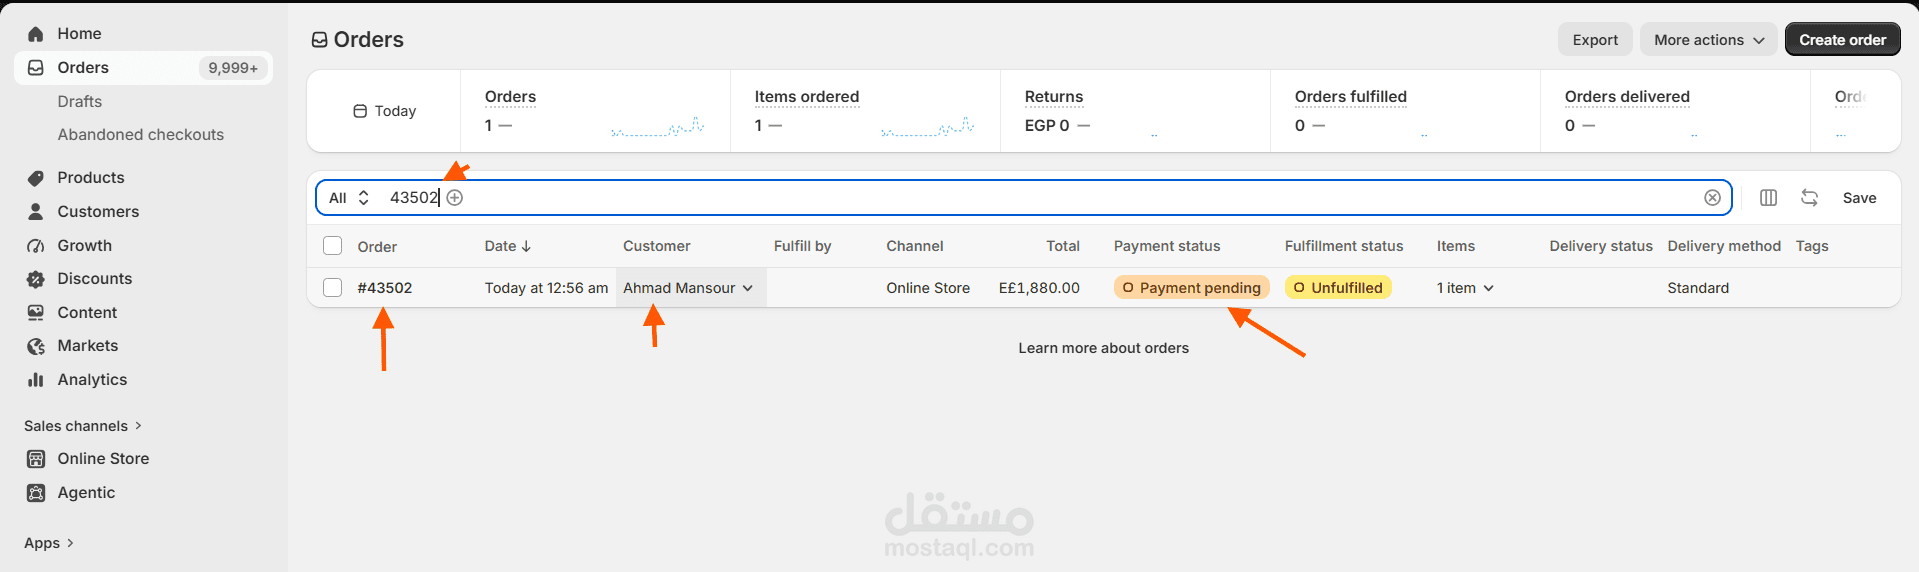This screenshot has width=1919, height=572.
Task: Click the Customers person icon
Action: (x=36, y=212)
